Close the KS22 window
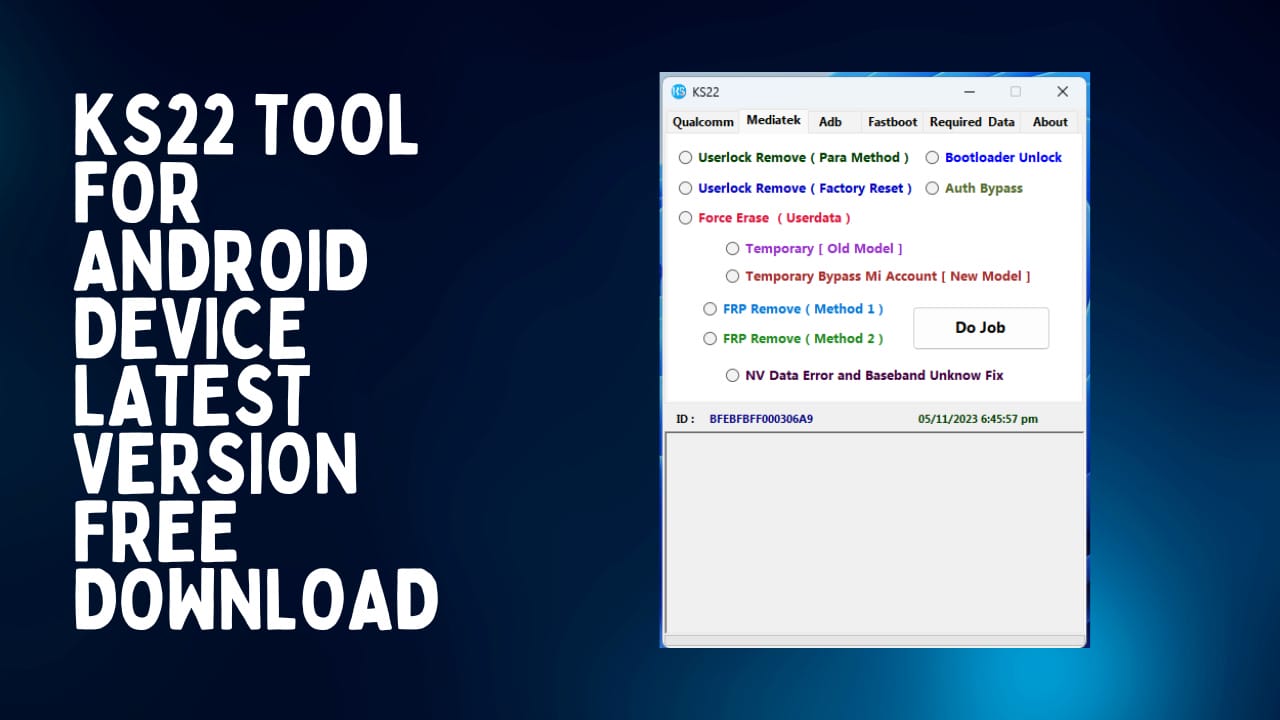1280x720 pixels. pyautogui.click(x=1062, y=92)
